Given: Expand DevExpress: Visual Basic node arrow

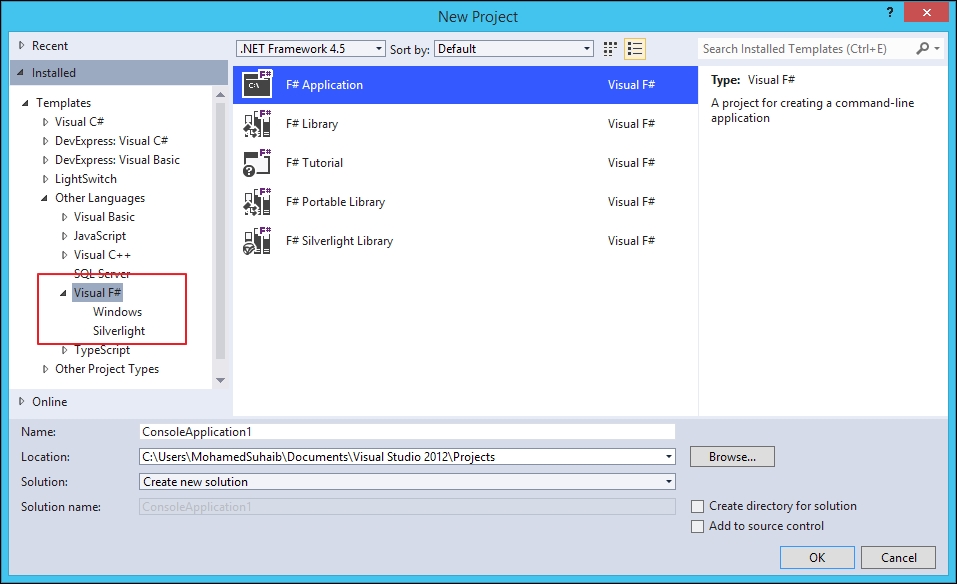Looking at the screenshot, I should [x=45, y=159].
